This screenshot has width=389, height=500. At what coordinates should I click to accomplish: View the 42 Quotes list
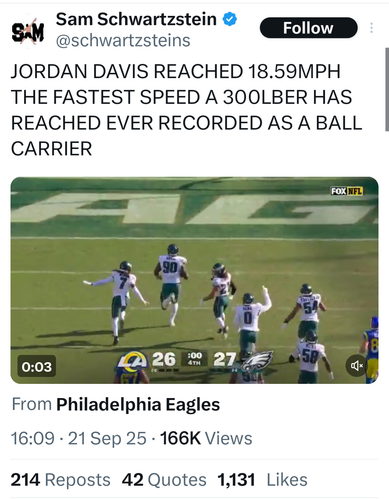pos(164,480)
